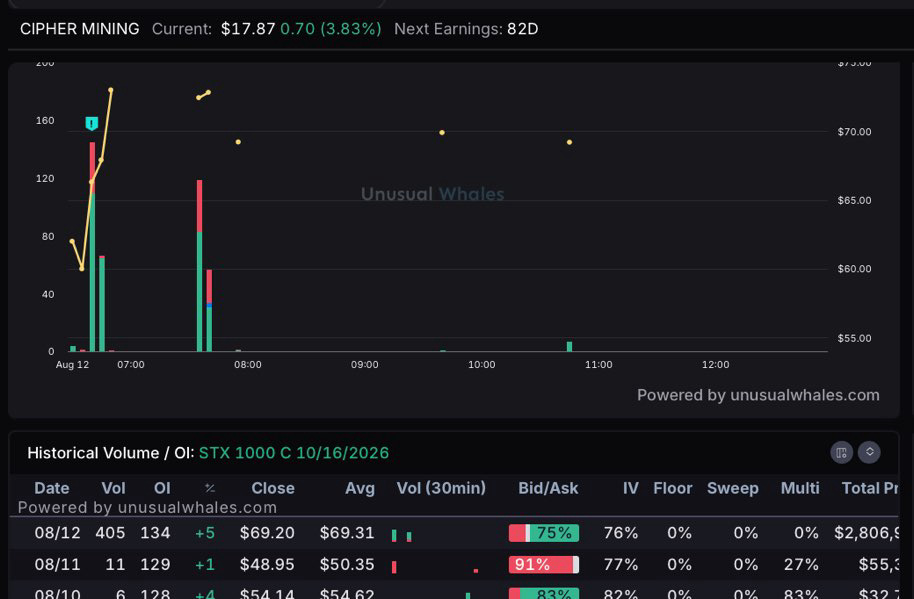Click the $17.87 current price

coord(248,29)
